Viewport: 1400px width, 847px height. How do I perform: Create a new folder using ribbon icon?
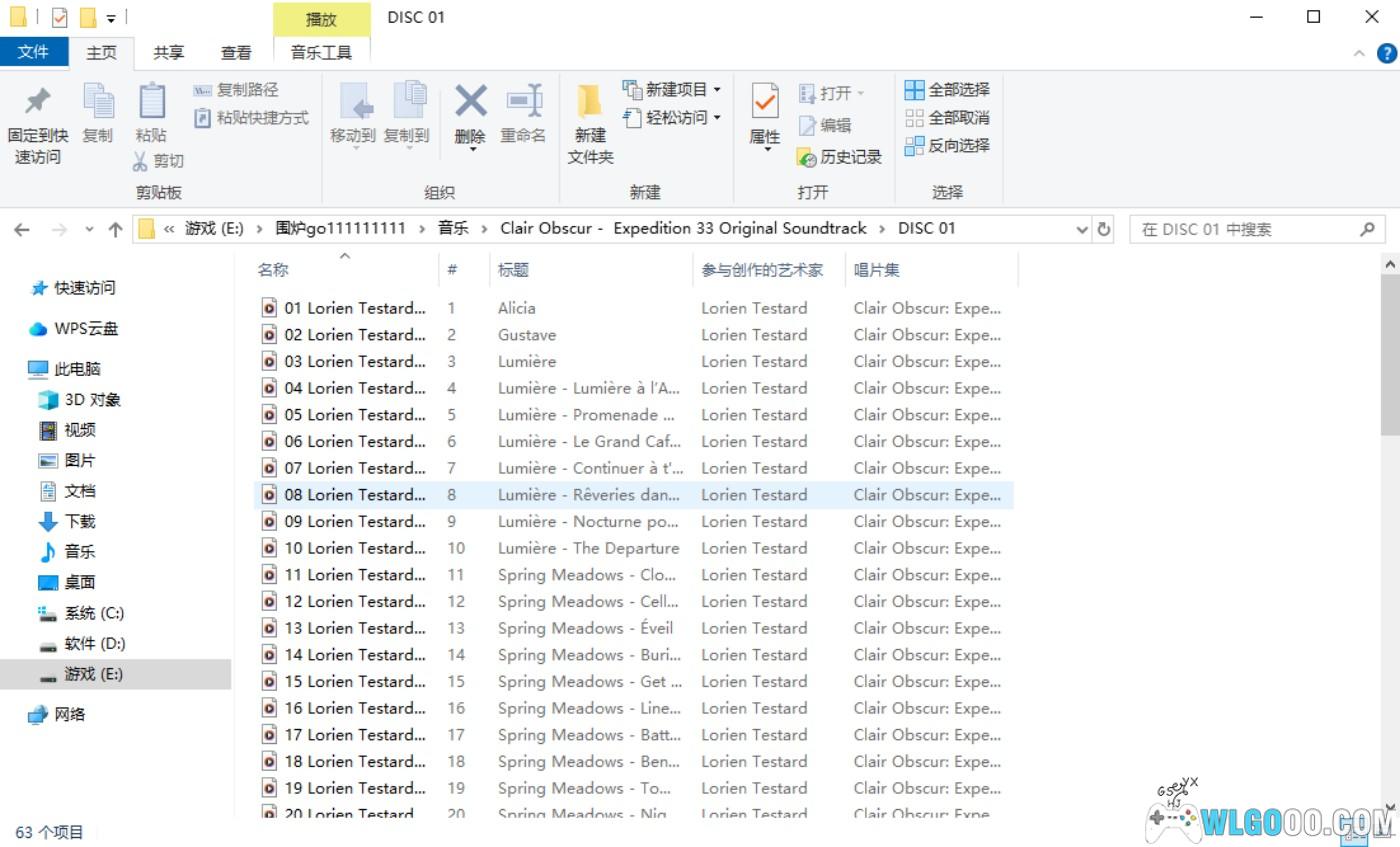coord(590,102)
